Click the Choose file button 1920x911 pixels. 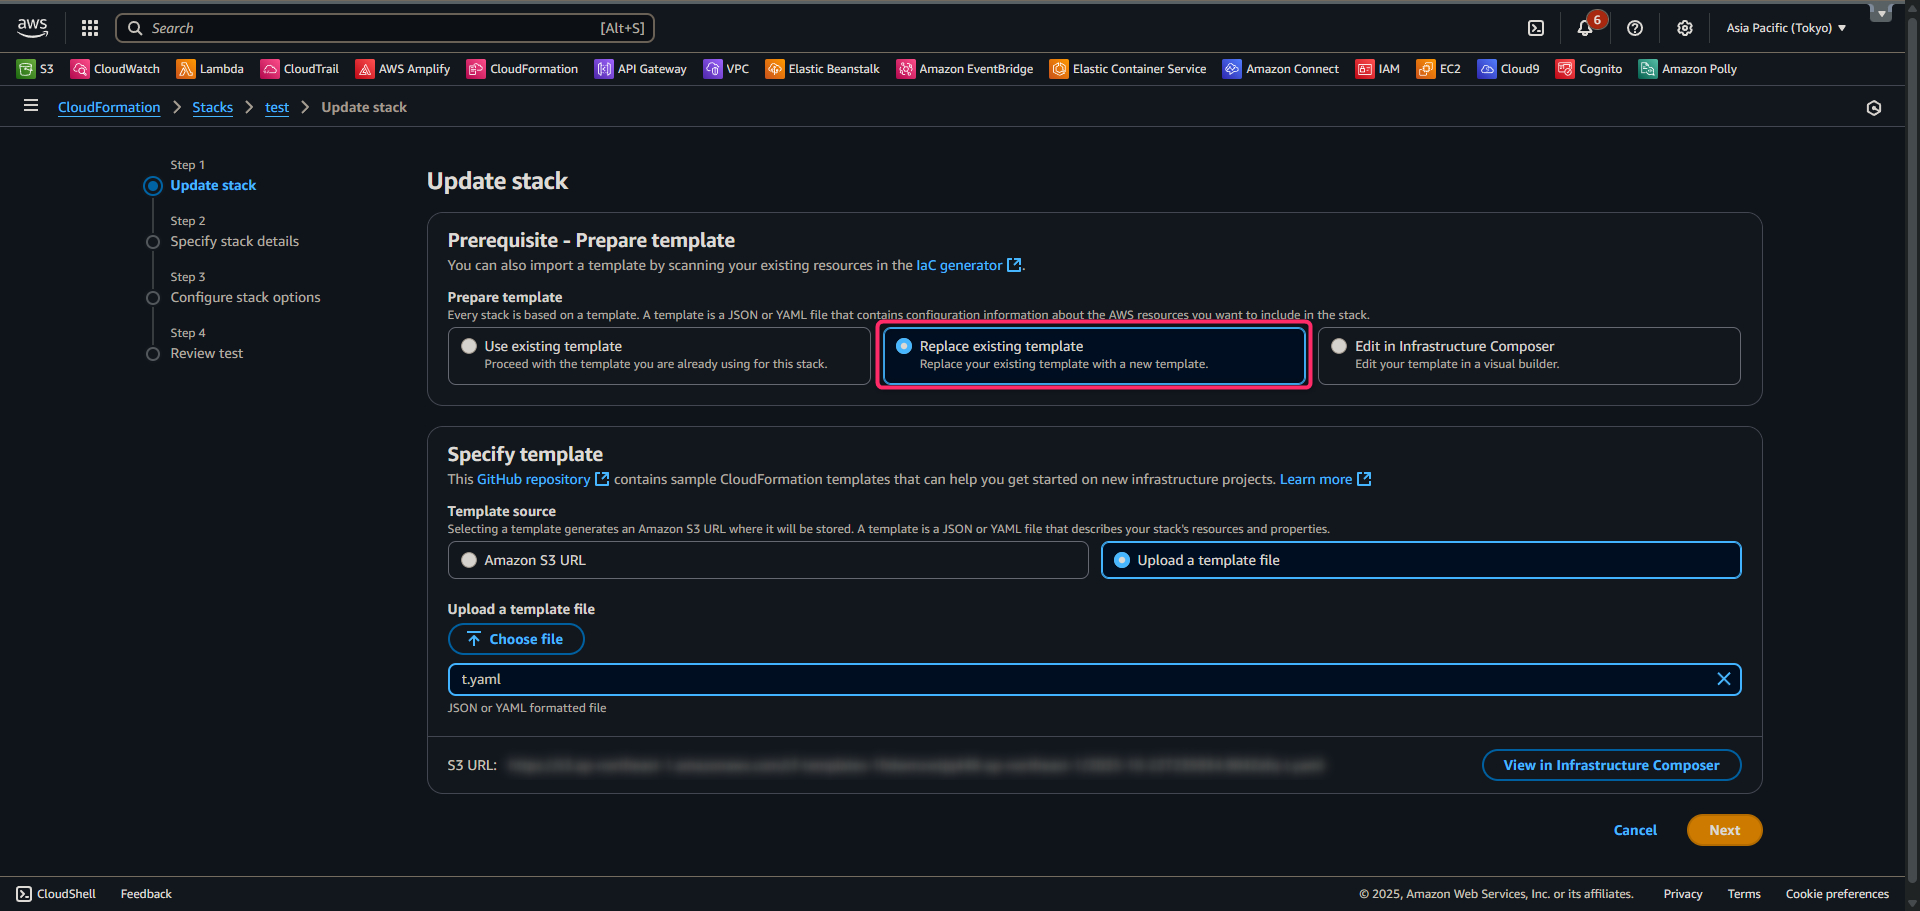516,639
